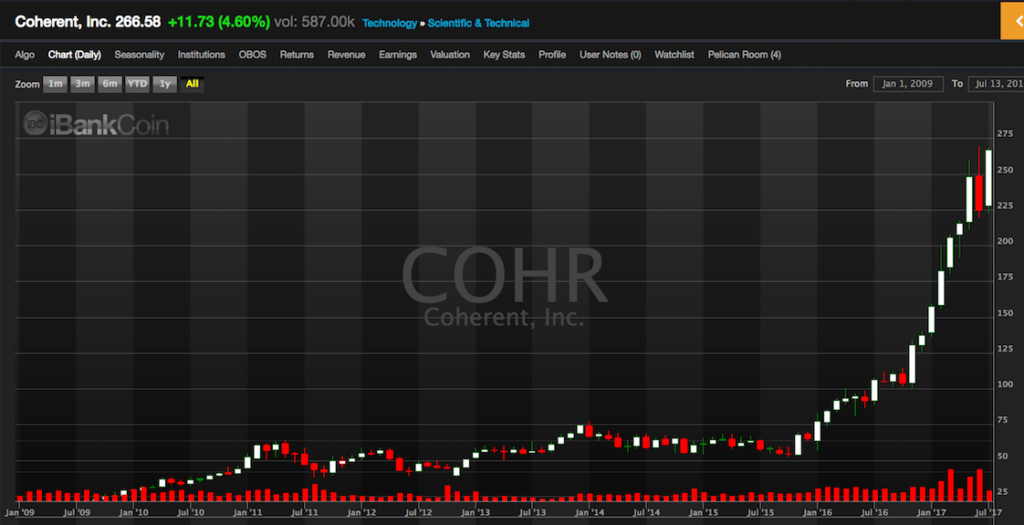This screenshot has height=525, width=1024.
Task: Follow the Technology sector link
Action: 389,24
